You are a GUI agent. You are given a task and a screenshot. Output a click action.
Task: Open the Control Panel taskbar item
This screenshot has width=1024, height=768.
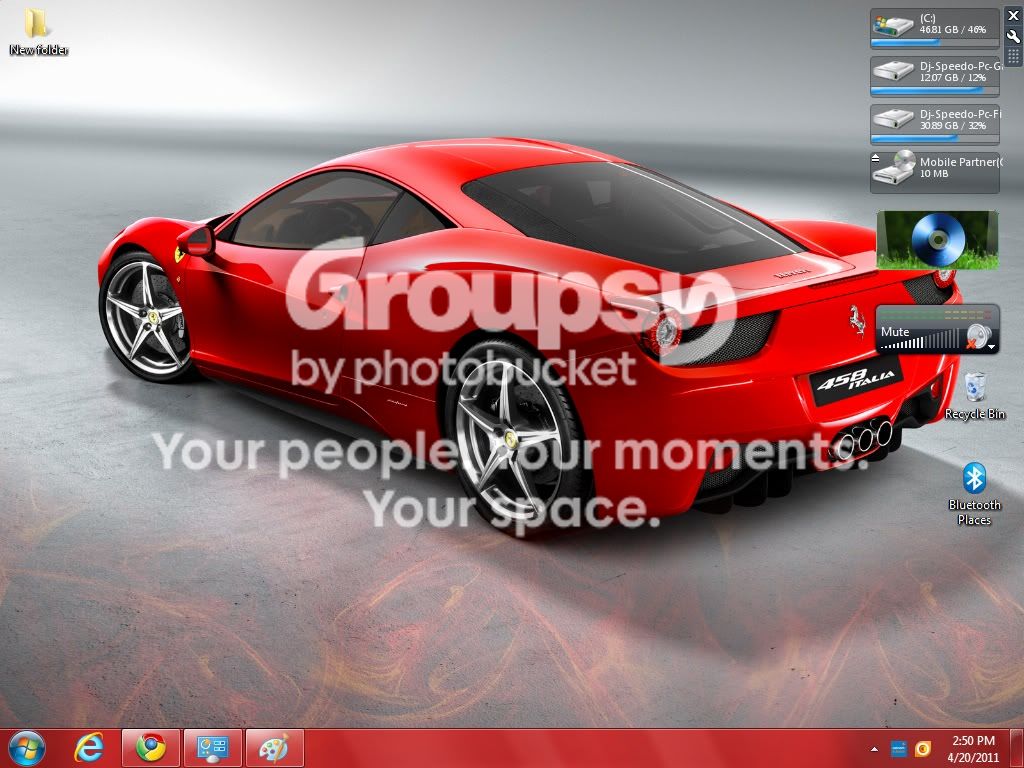(x=212, y=748)
